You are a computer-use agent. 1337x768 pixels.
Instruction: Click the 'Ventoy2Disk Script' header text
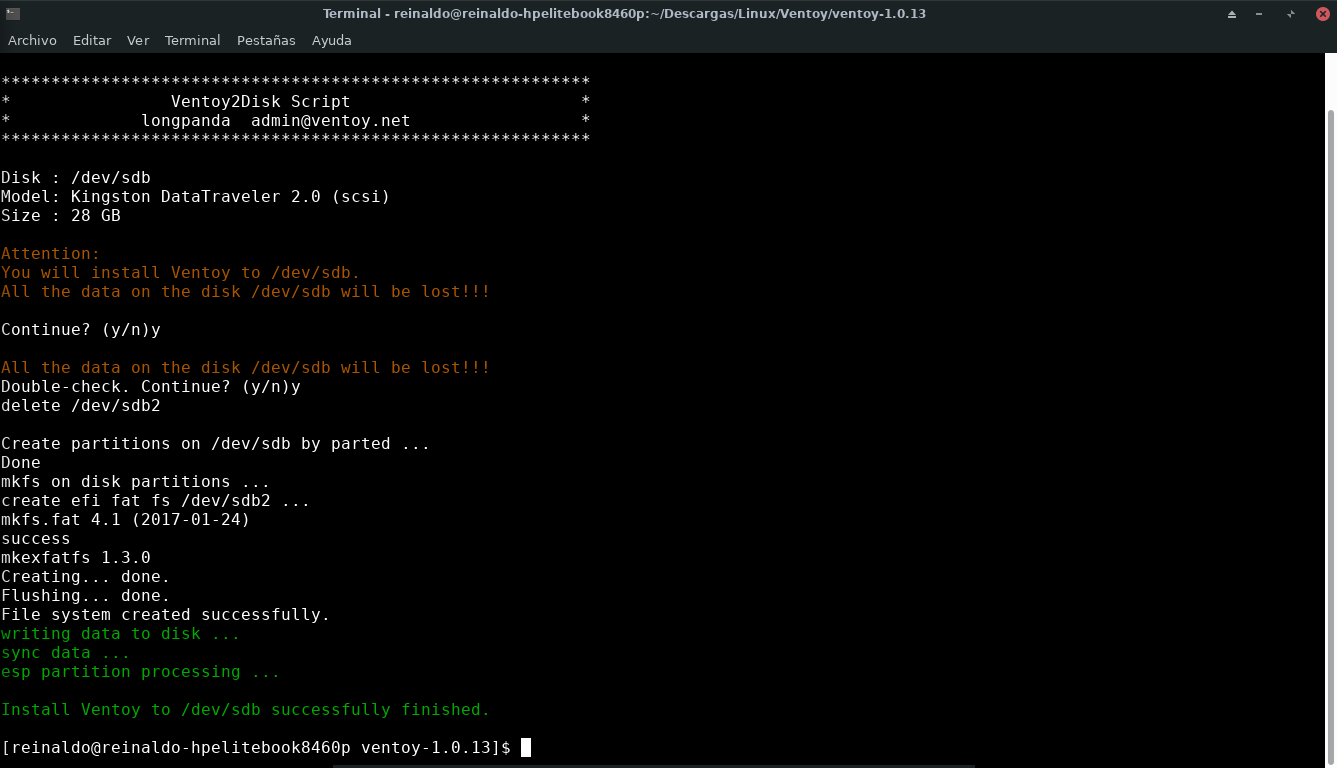pos(261,101)
